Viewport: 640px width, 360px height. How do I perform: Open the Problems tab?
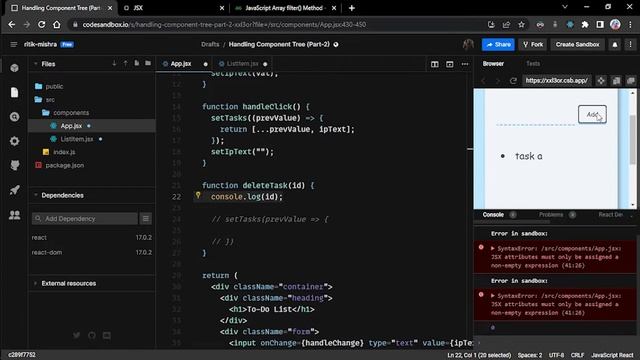click(x=551, y=215)
